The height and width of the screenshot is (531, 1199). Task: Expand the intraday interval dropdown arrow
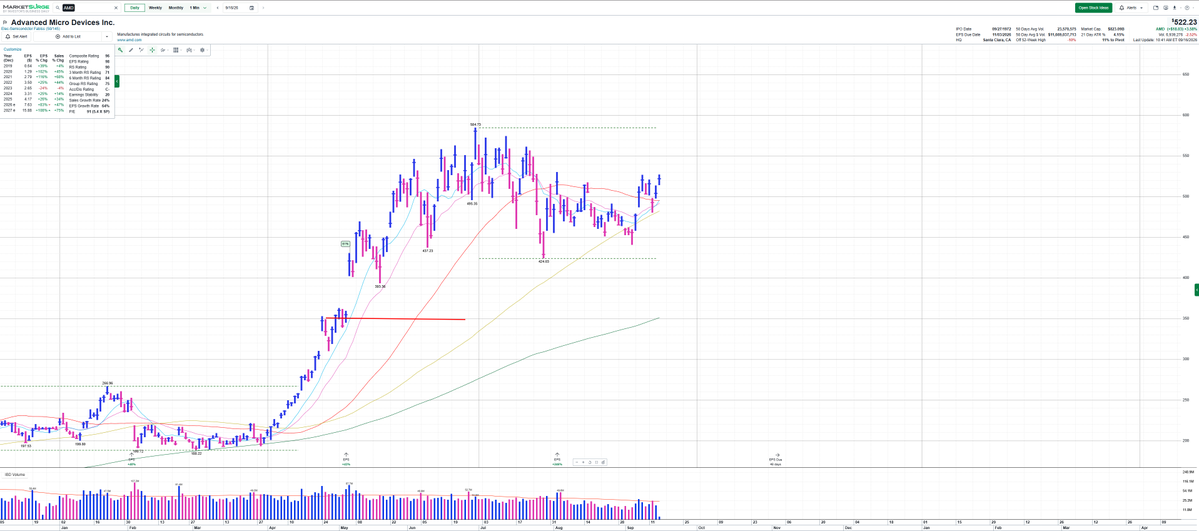click(x=205, y=8)
